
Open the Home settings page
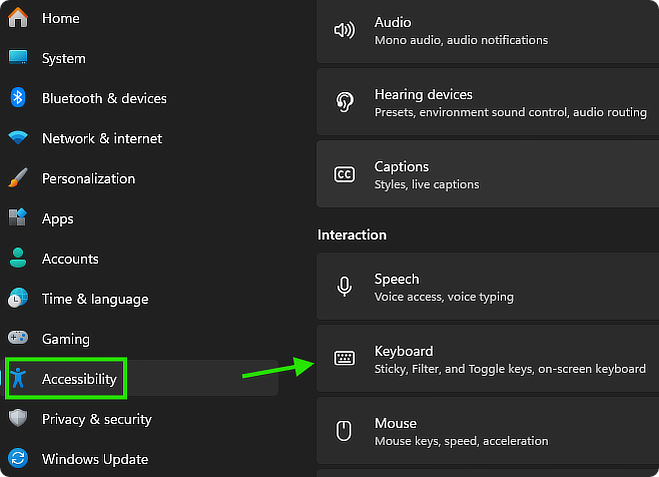coord(141,18)
